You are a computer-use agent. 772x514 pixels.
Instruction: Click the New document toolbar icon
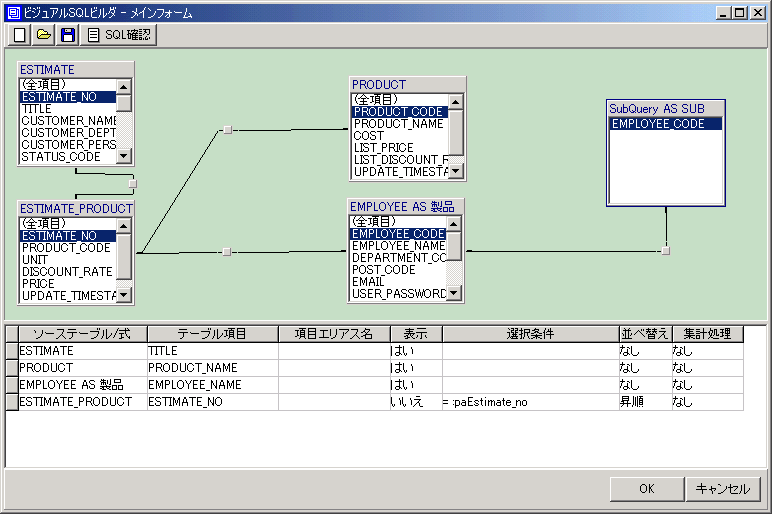[19, 35]
